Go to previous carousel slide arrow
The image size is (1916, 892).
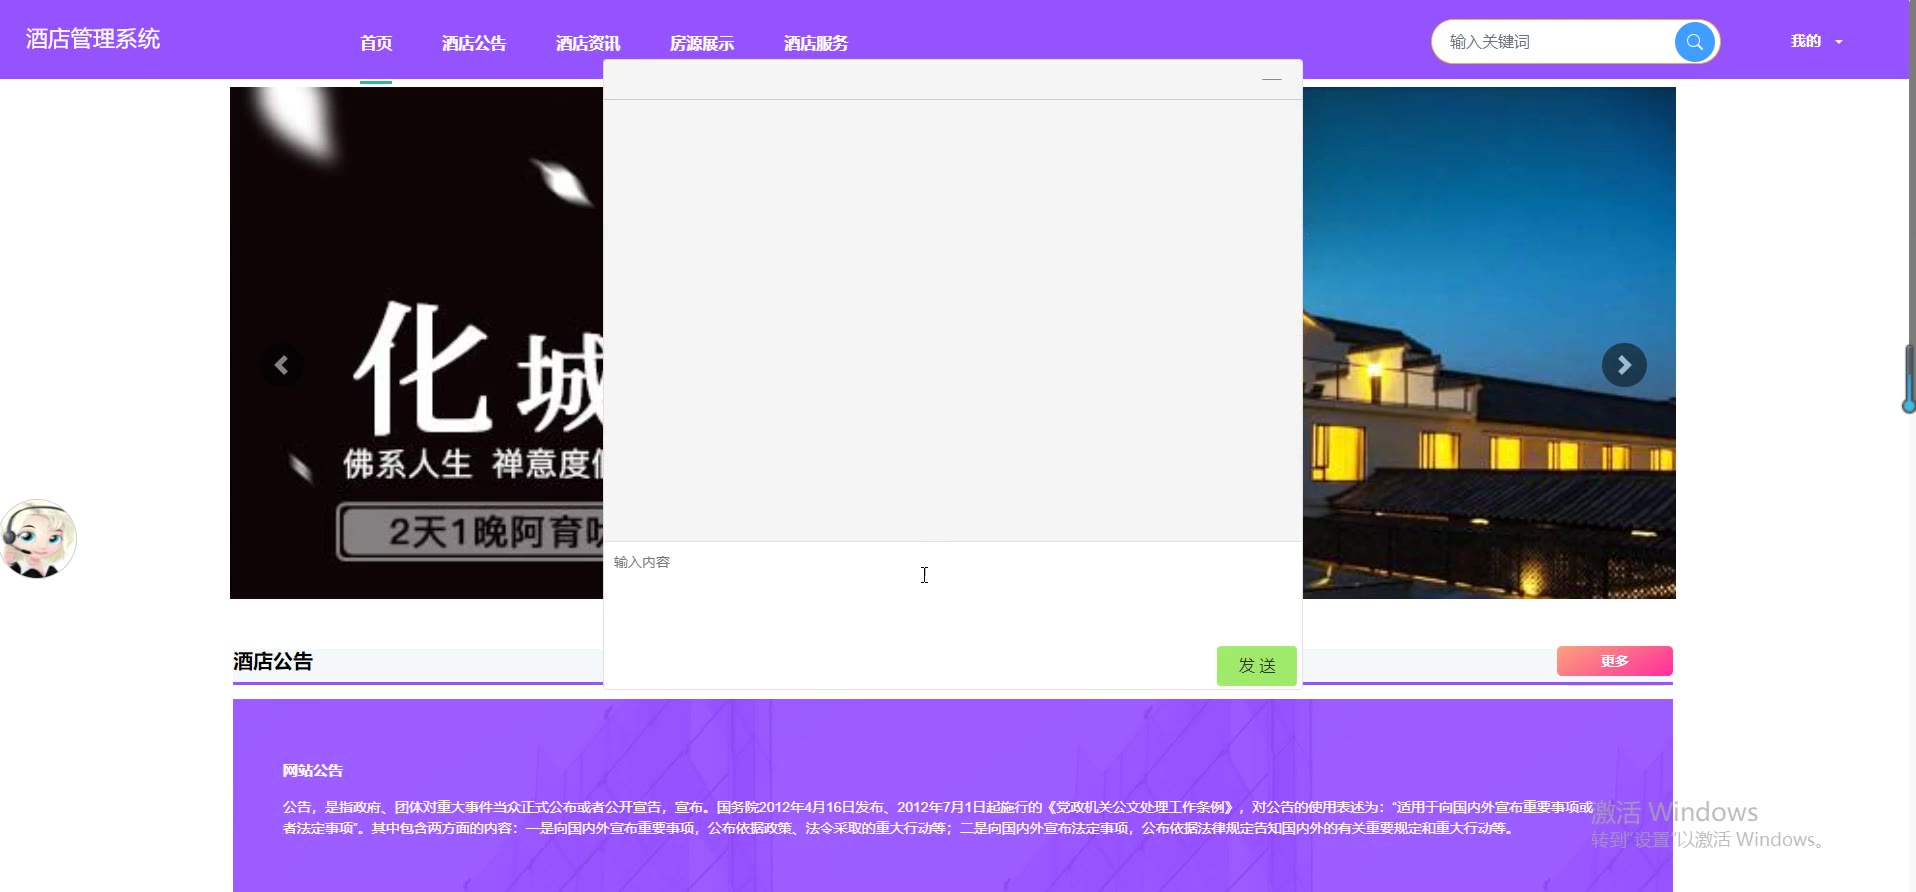pyautogui.click(x=282, y=365)
